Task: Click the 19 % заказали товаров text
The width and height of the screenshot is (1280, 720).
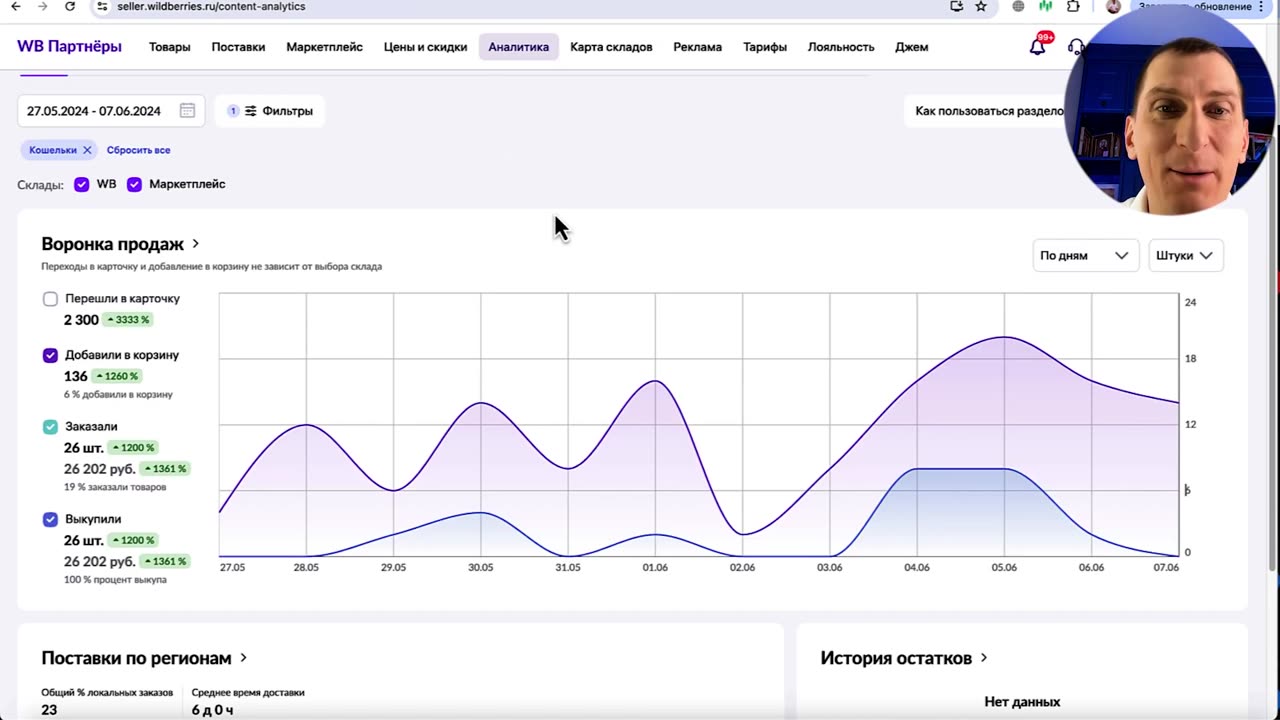Action: [x=115, y=487]
